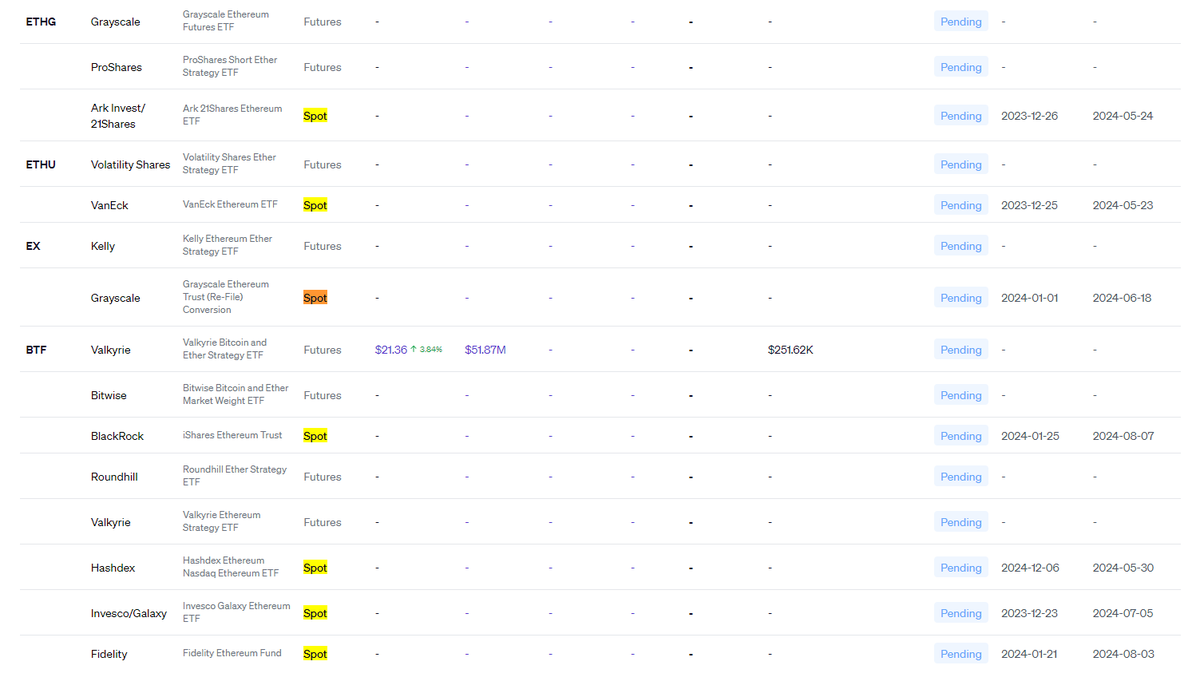Open the ProShares Short Ether Strategy ETF link
Image resolution: width=1200 pixels, height=689 pixels.
click(x=230, y=66)
